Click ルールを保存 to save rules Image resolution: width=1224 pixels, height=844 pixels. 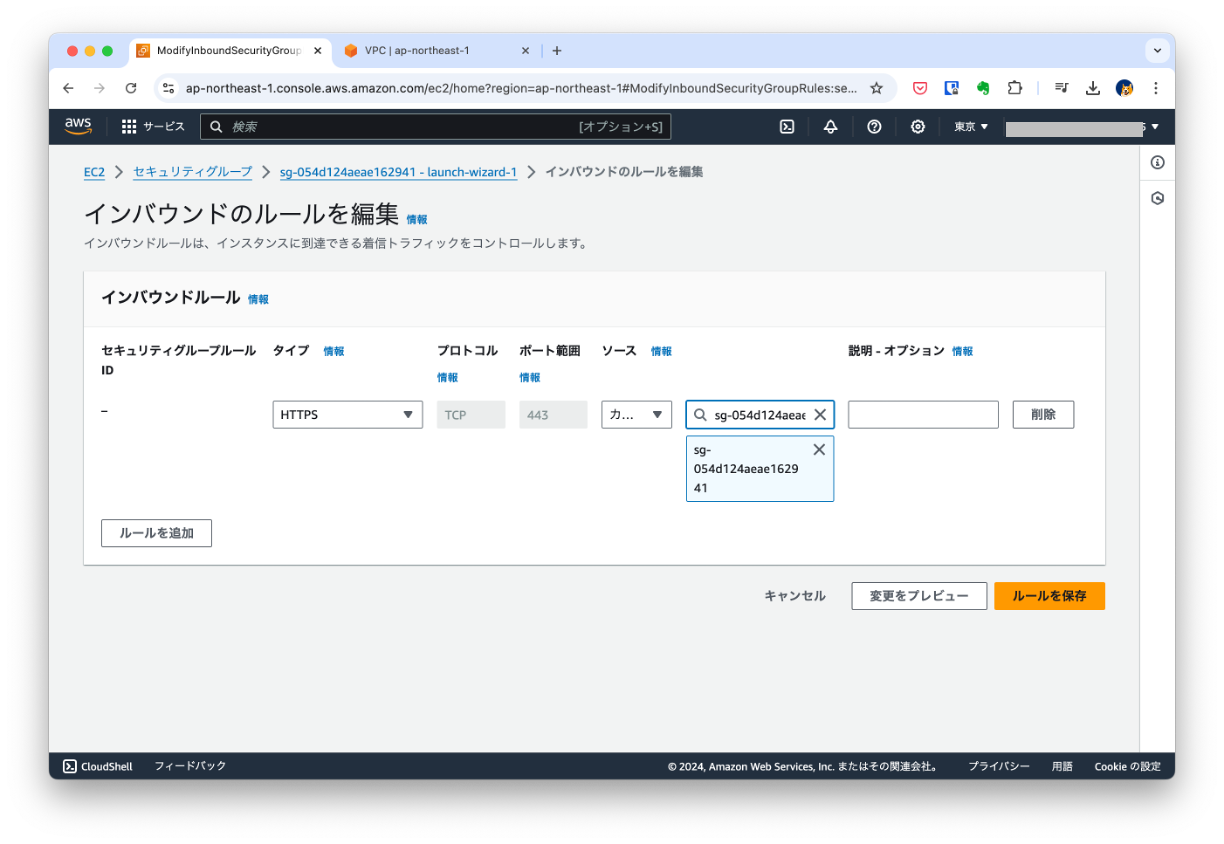[x=1049, y=596]
